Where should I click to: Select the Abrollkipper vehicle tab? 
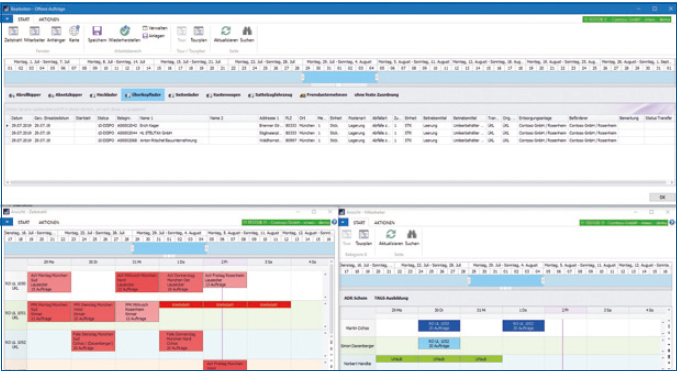25,95
